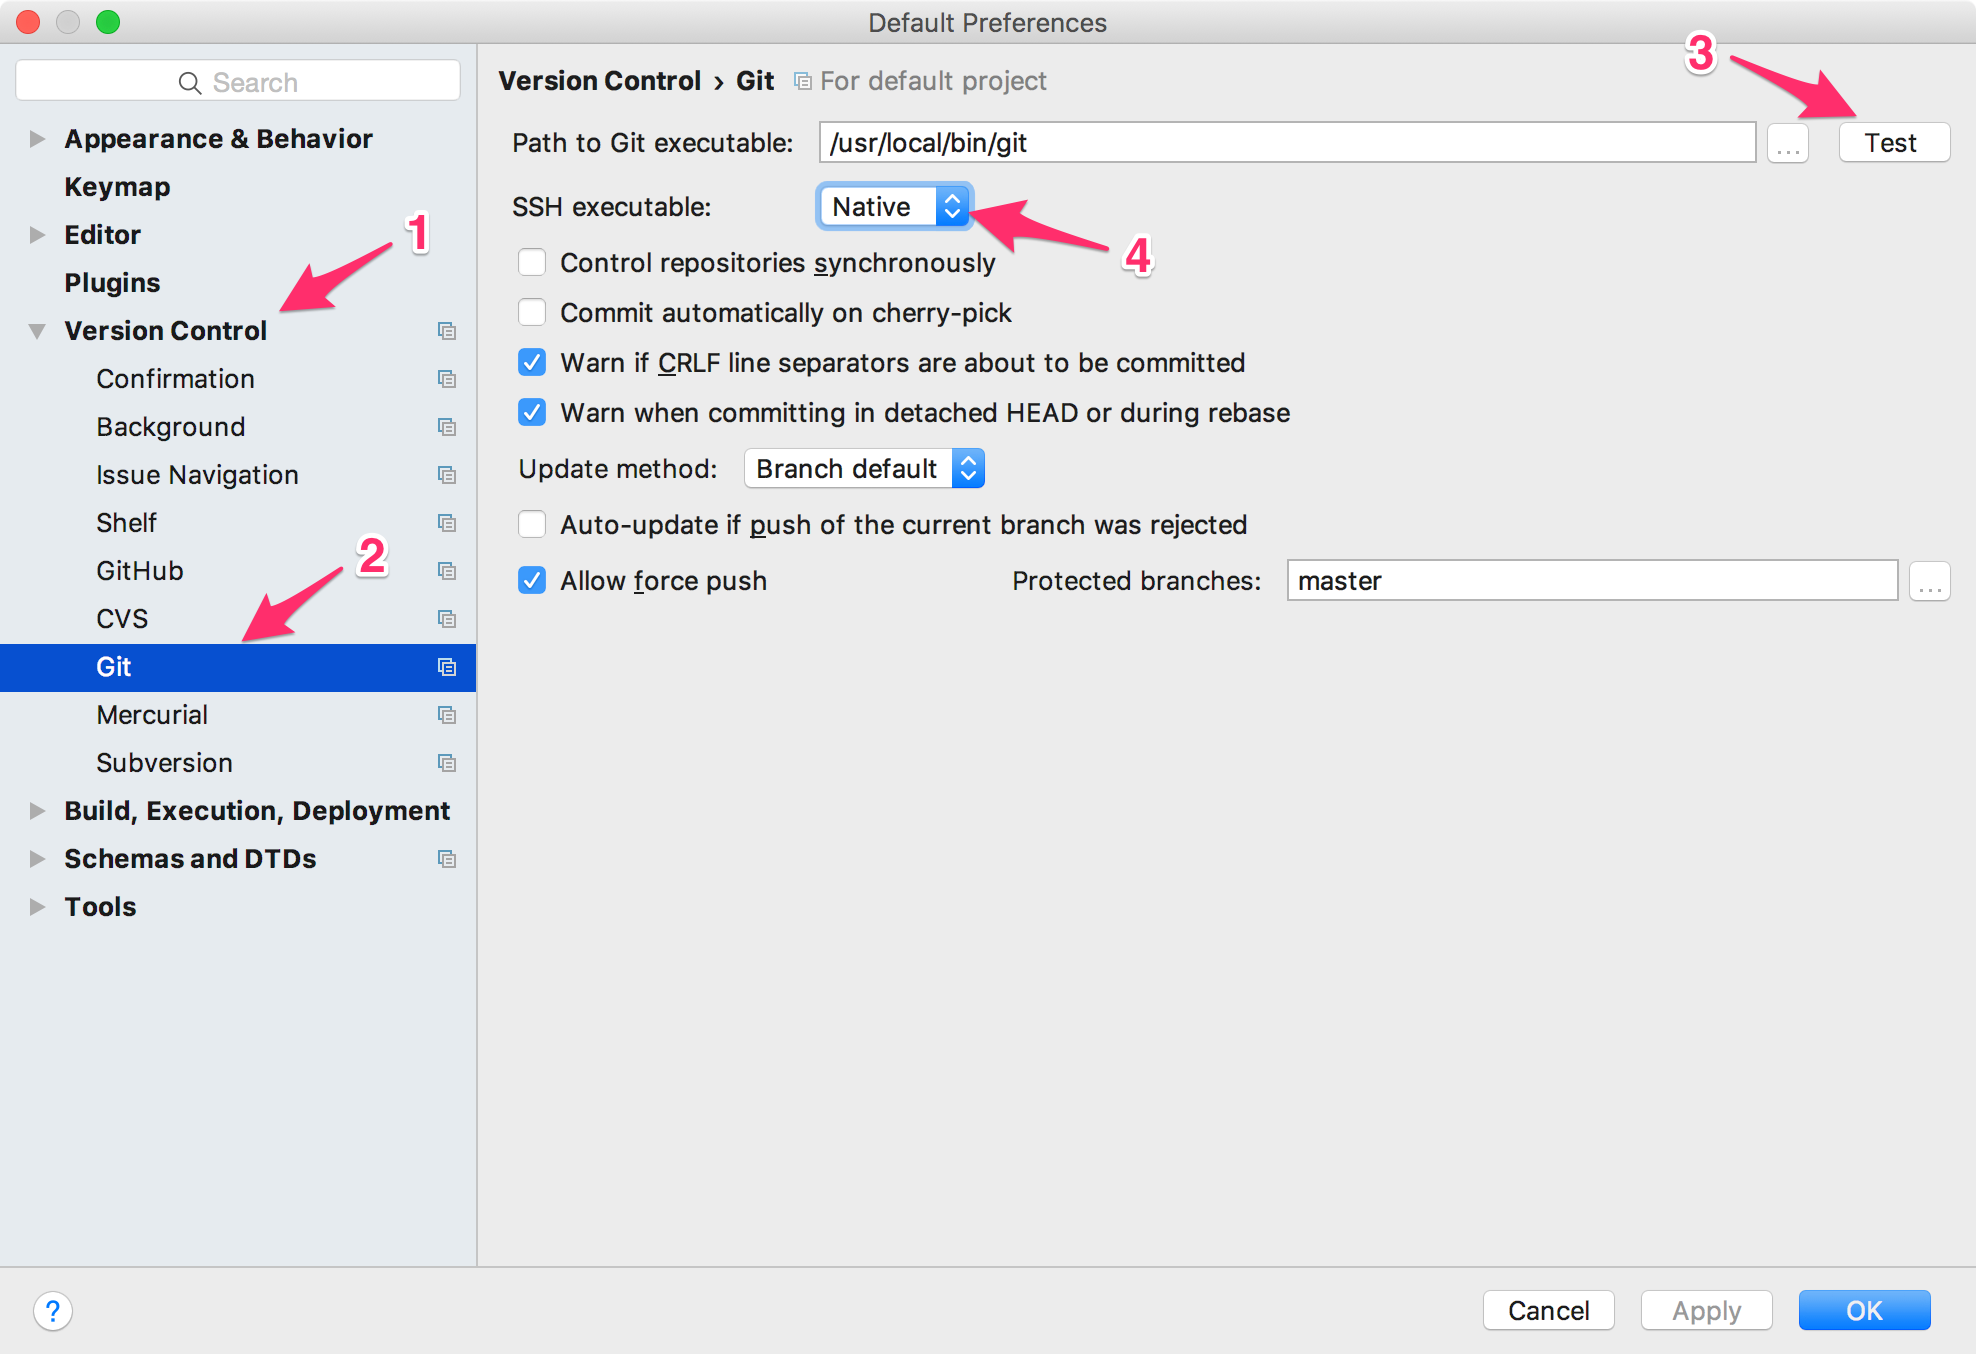
Task: Open the Protected branches expand button
Action: point(1930,581)
